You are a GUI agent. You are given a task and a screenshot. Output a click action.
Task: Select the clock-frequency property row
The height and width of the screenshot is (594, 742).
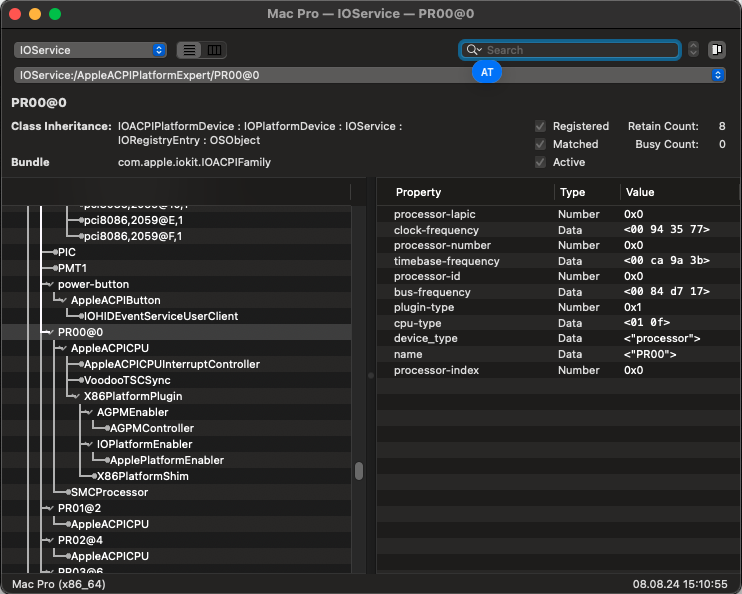click(558, 230)
